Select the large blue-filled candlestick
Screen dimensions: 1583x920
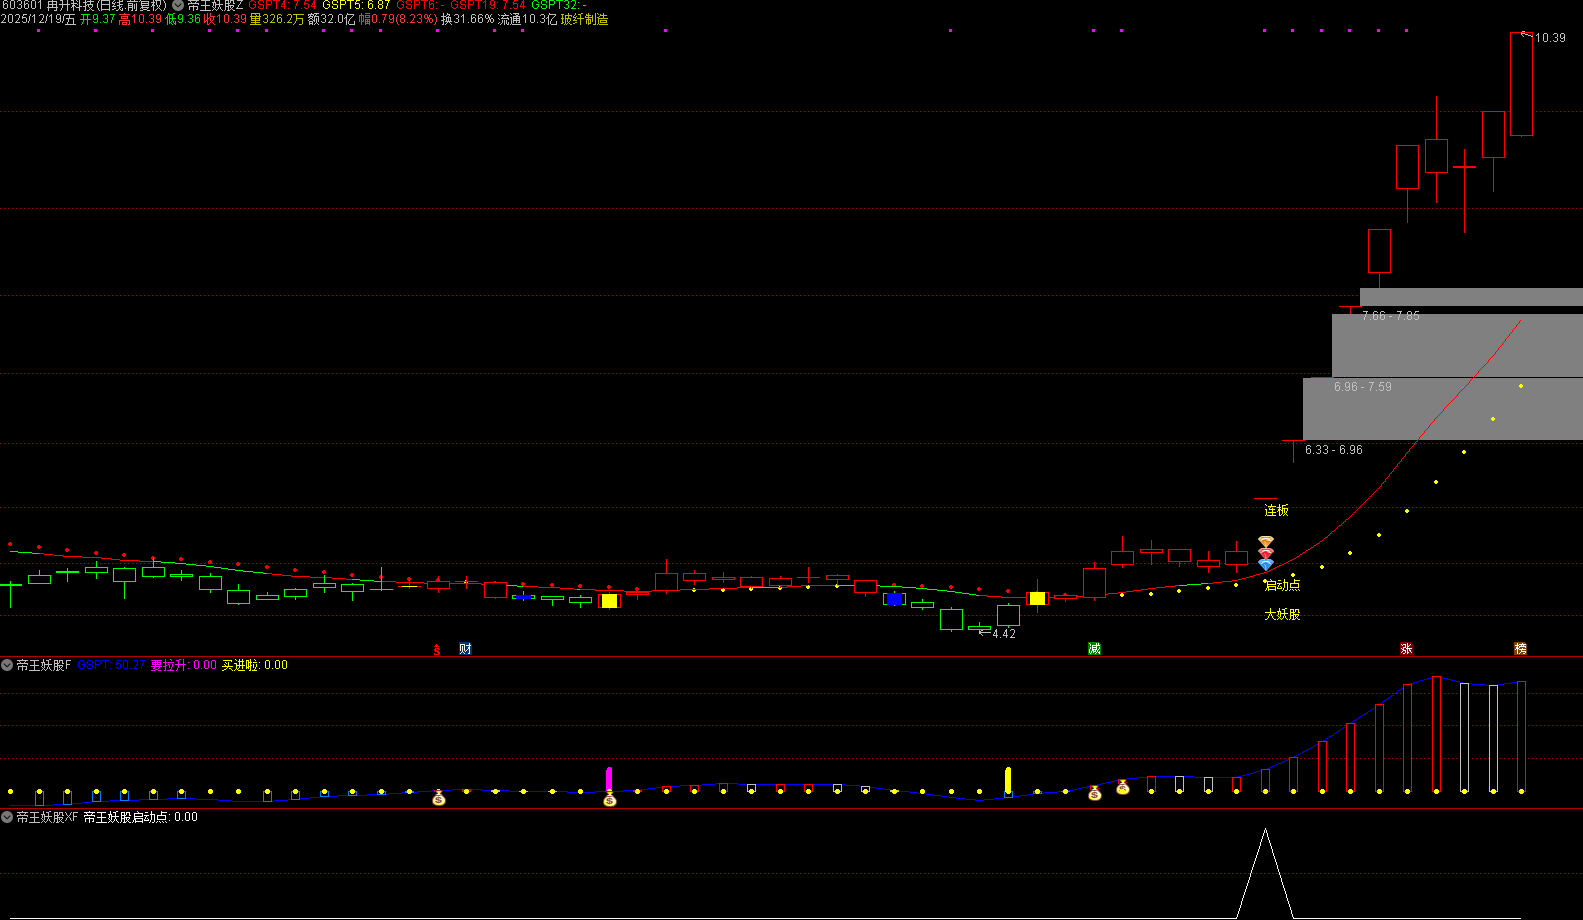click(894, 599)
